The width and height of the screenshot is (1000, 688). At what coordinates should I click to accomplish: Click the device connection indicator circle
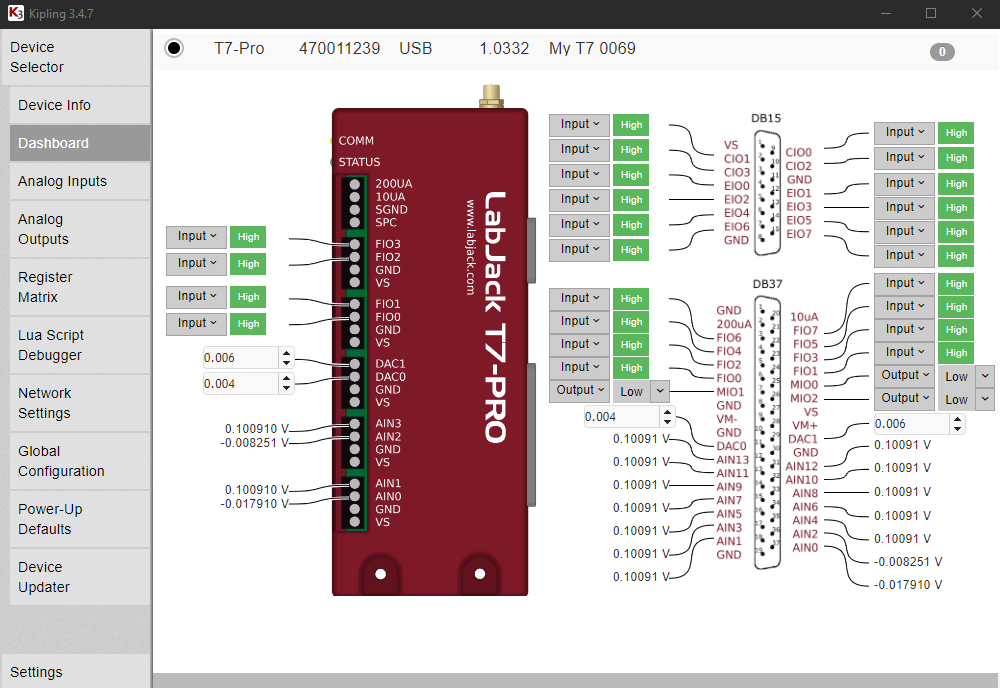pyautogui.click(x=174, y=47)
